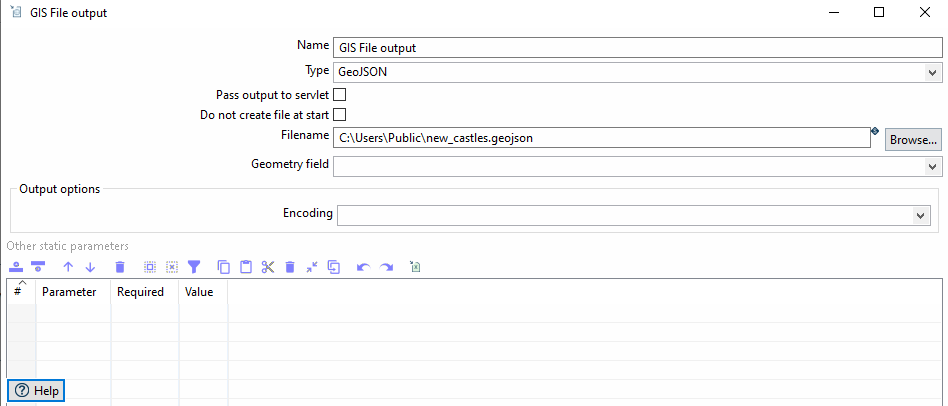Select all rows in parameters table

pyautogui.click(x=150, y=266)
